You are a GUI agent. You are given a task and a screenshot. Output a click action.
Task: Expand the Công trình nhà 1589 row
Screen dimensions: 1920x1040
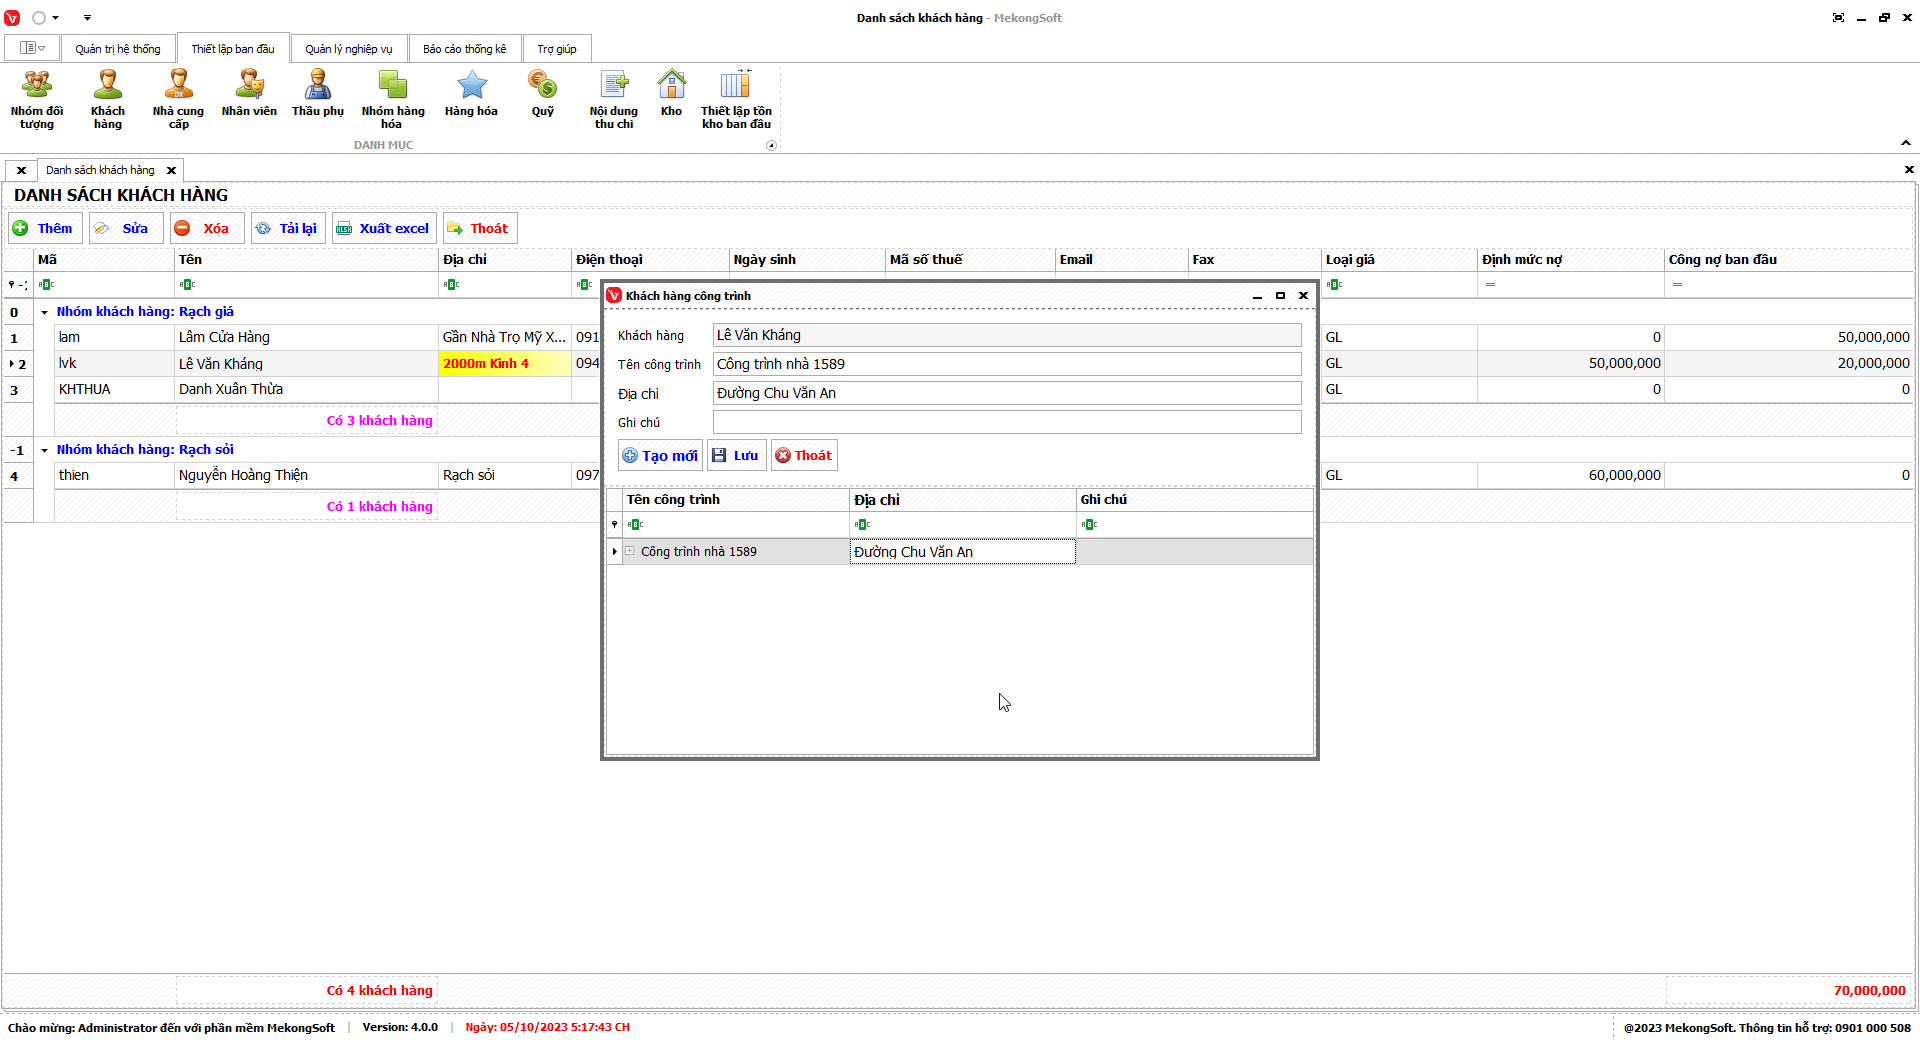pos(630,551)
